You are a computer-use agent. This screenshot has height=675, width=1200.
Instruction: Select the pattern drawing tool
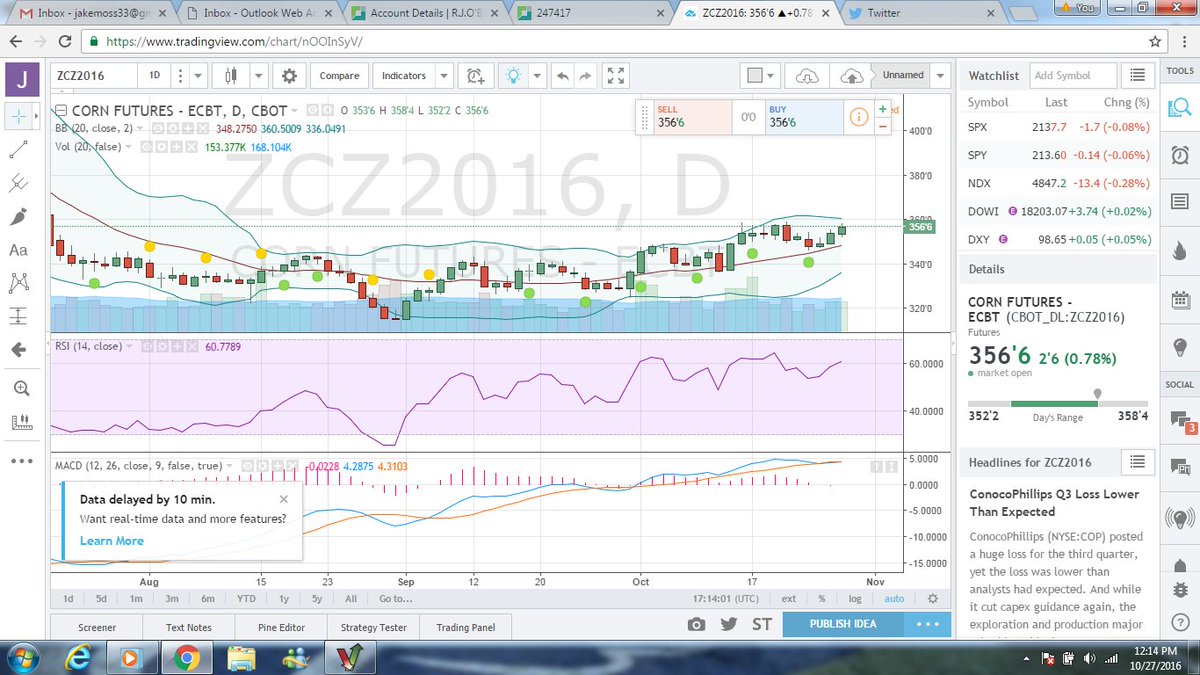coord(18,283)
